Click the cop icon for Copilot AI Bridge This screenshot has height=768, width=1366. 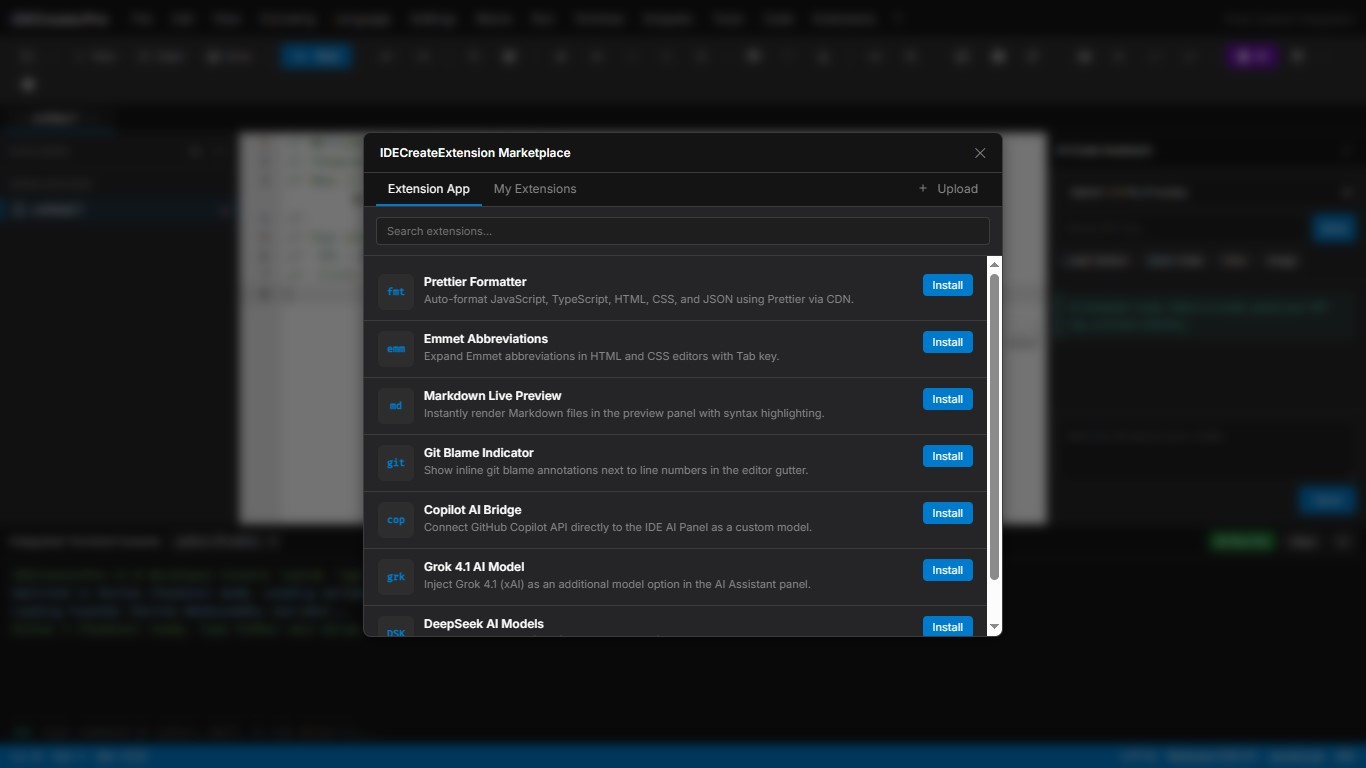coord(396,520)
